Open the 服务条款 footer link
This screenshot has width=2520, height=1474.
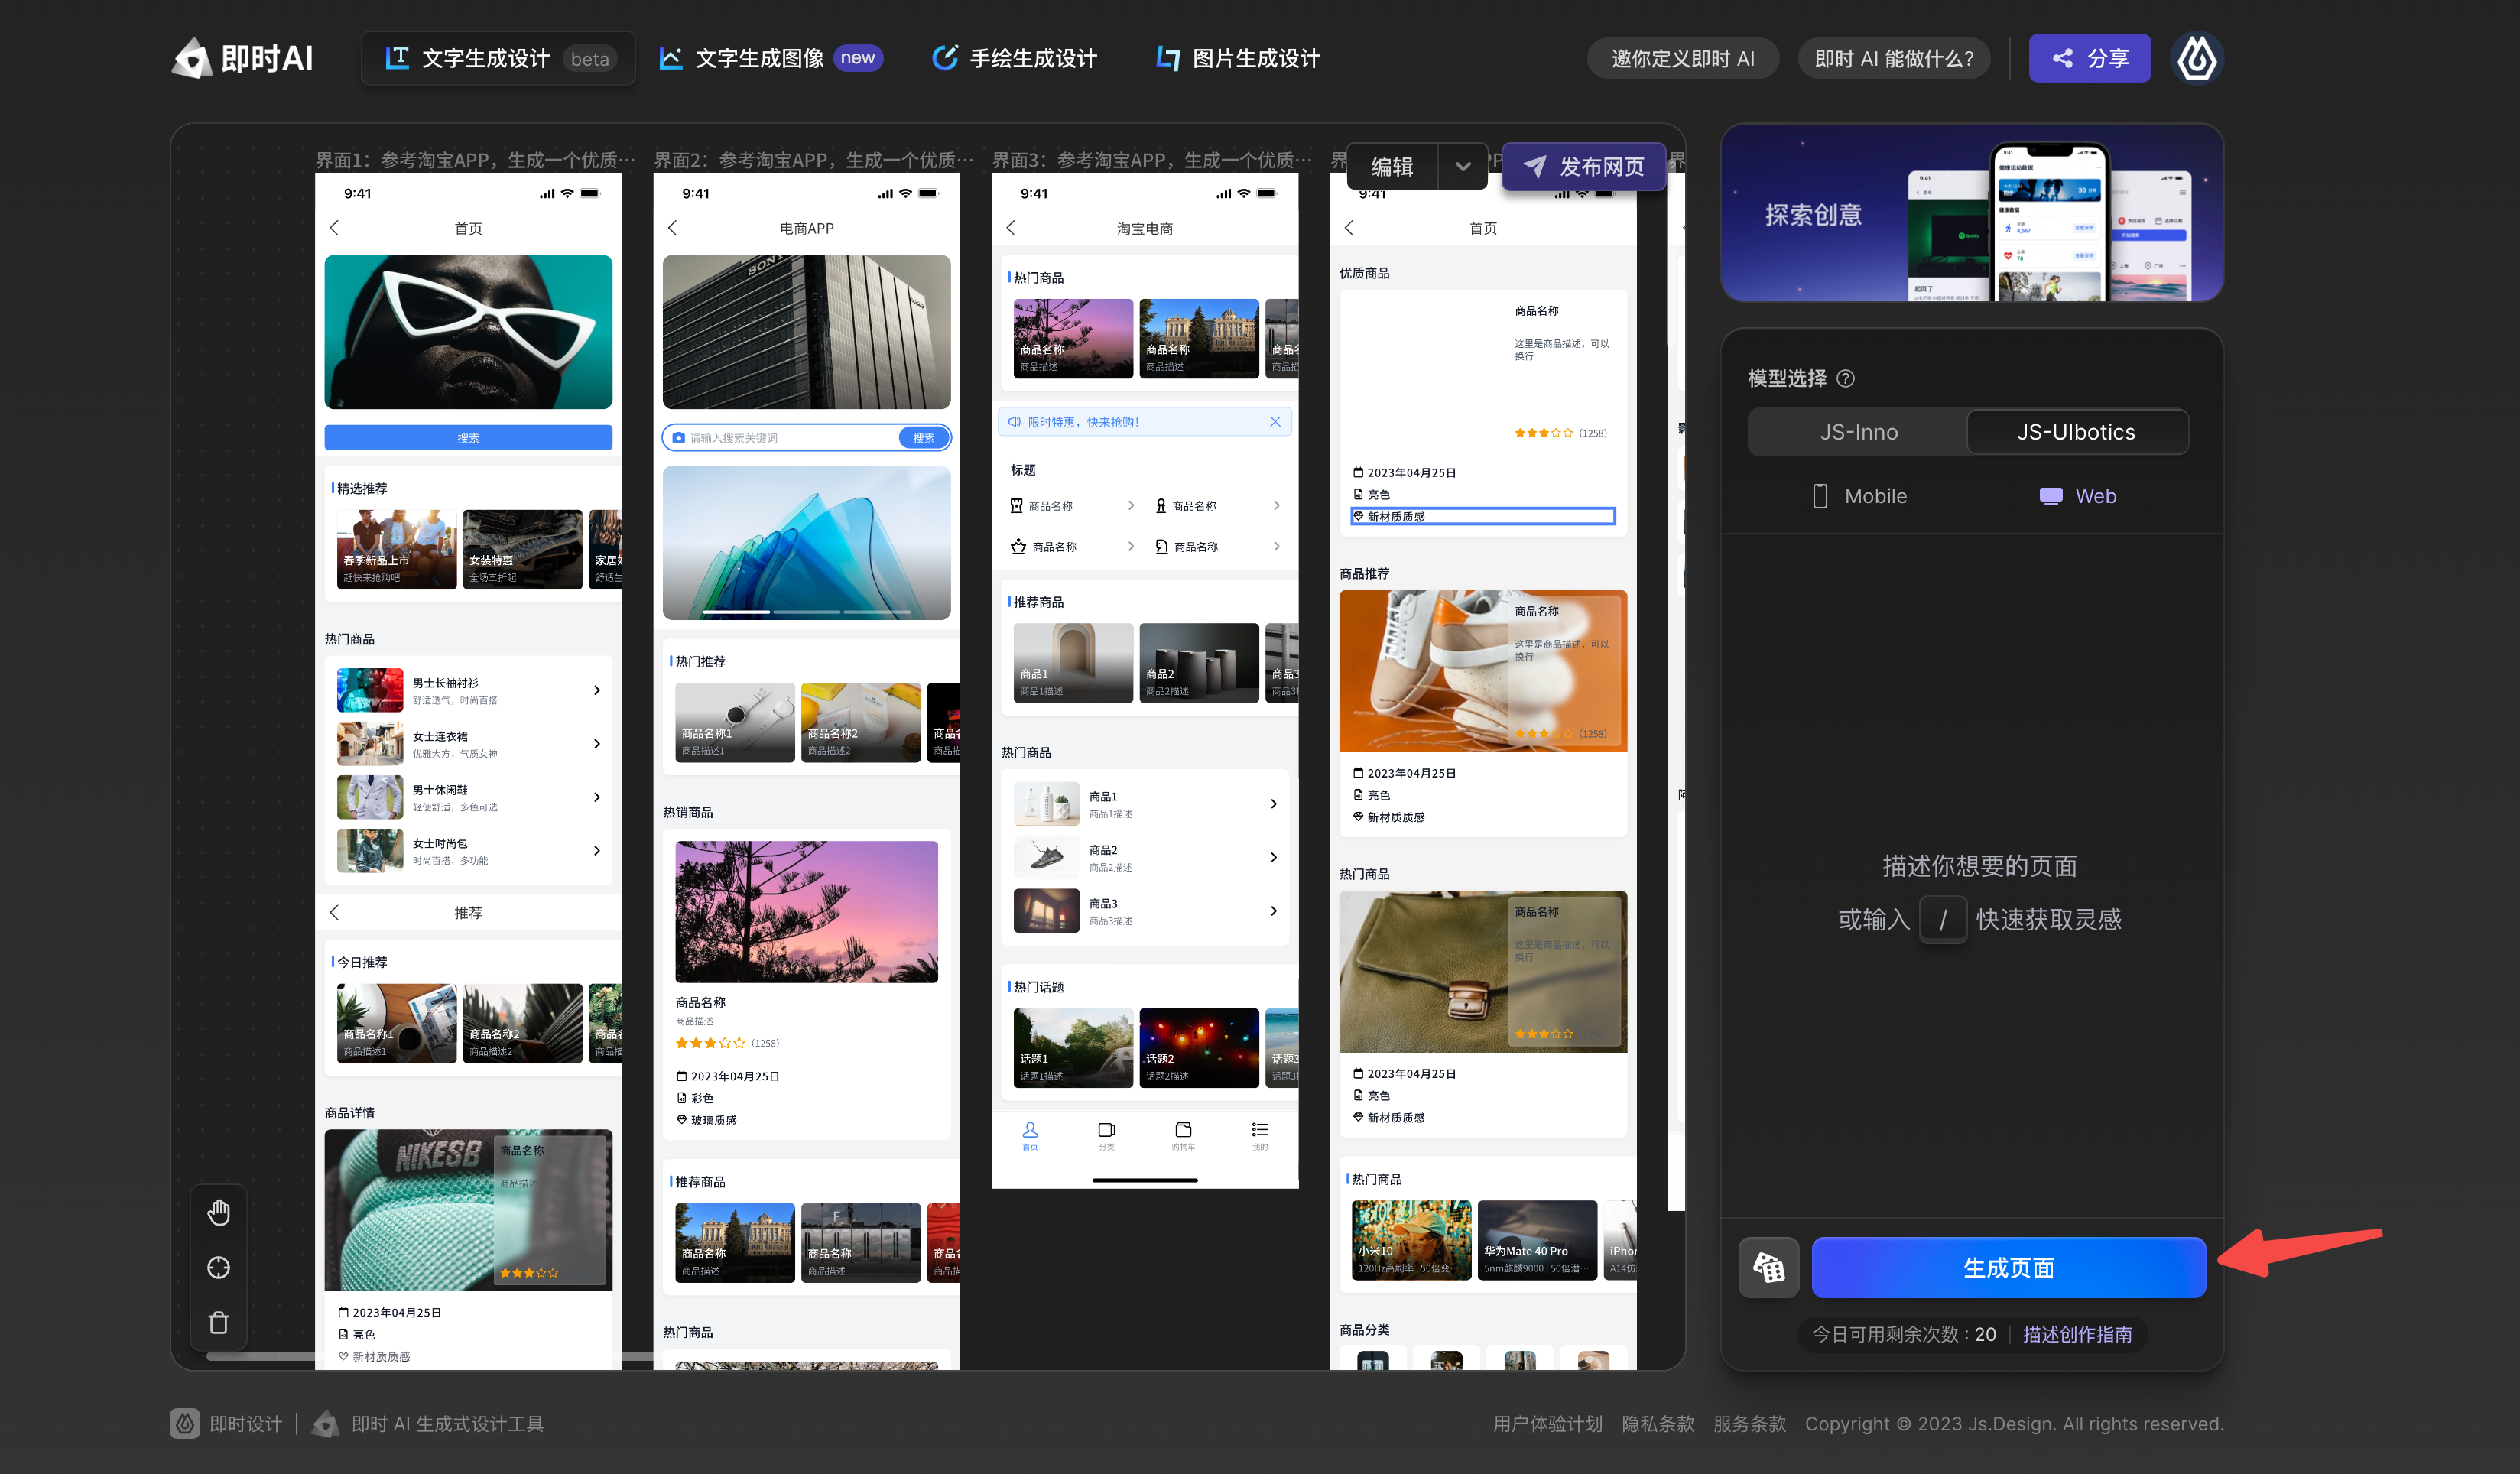click(1749, 1424)
